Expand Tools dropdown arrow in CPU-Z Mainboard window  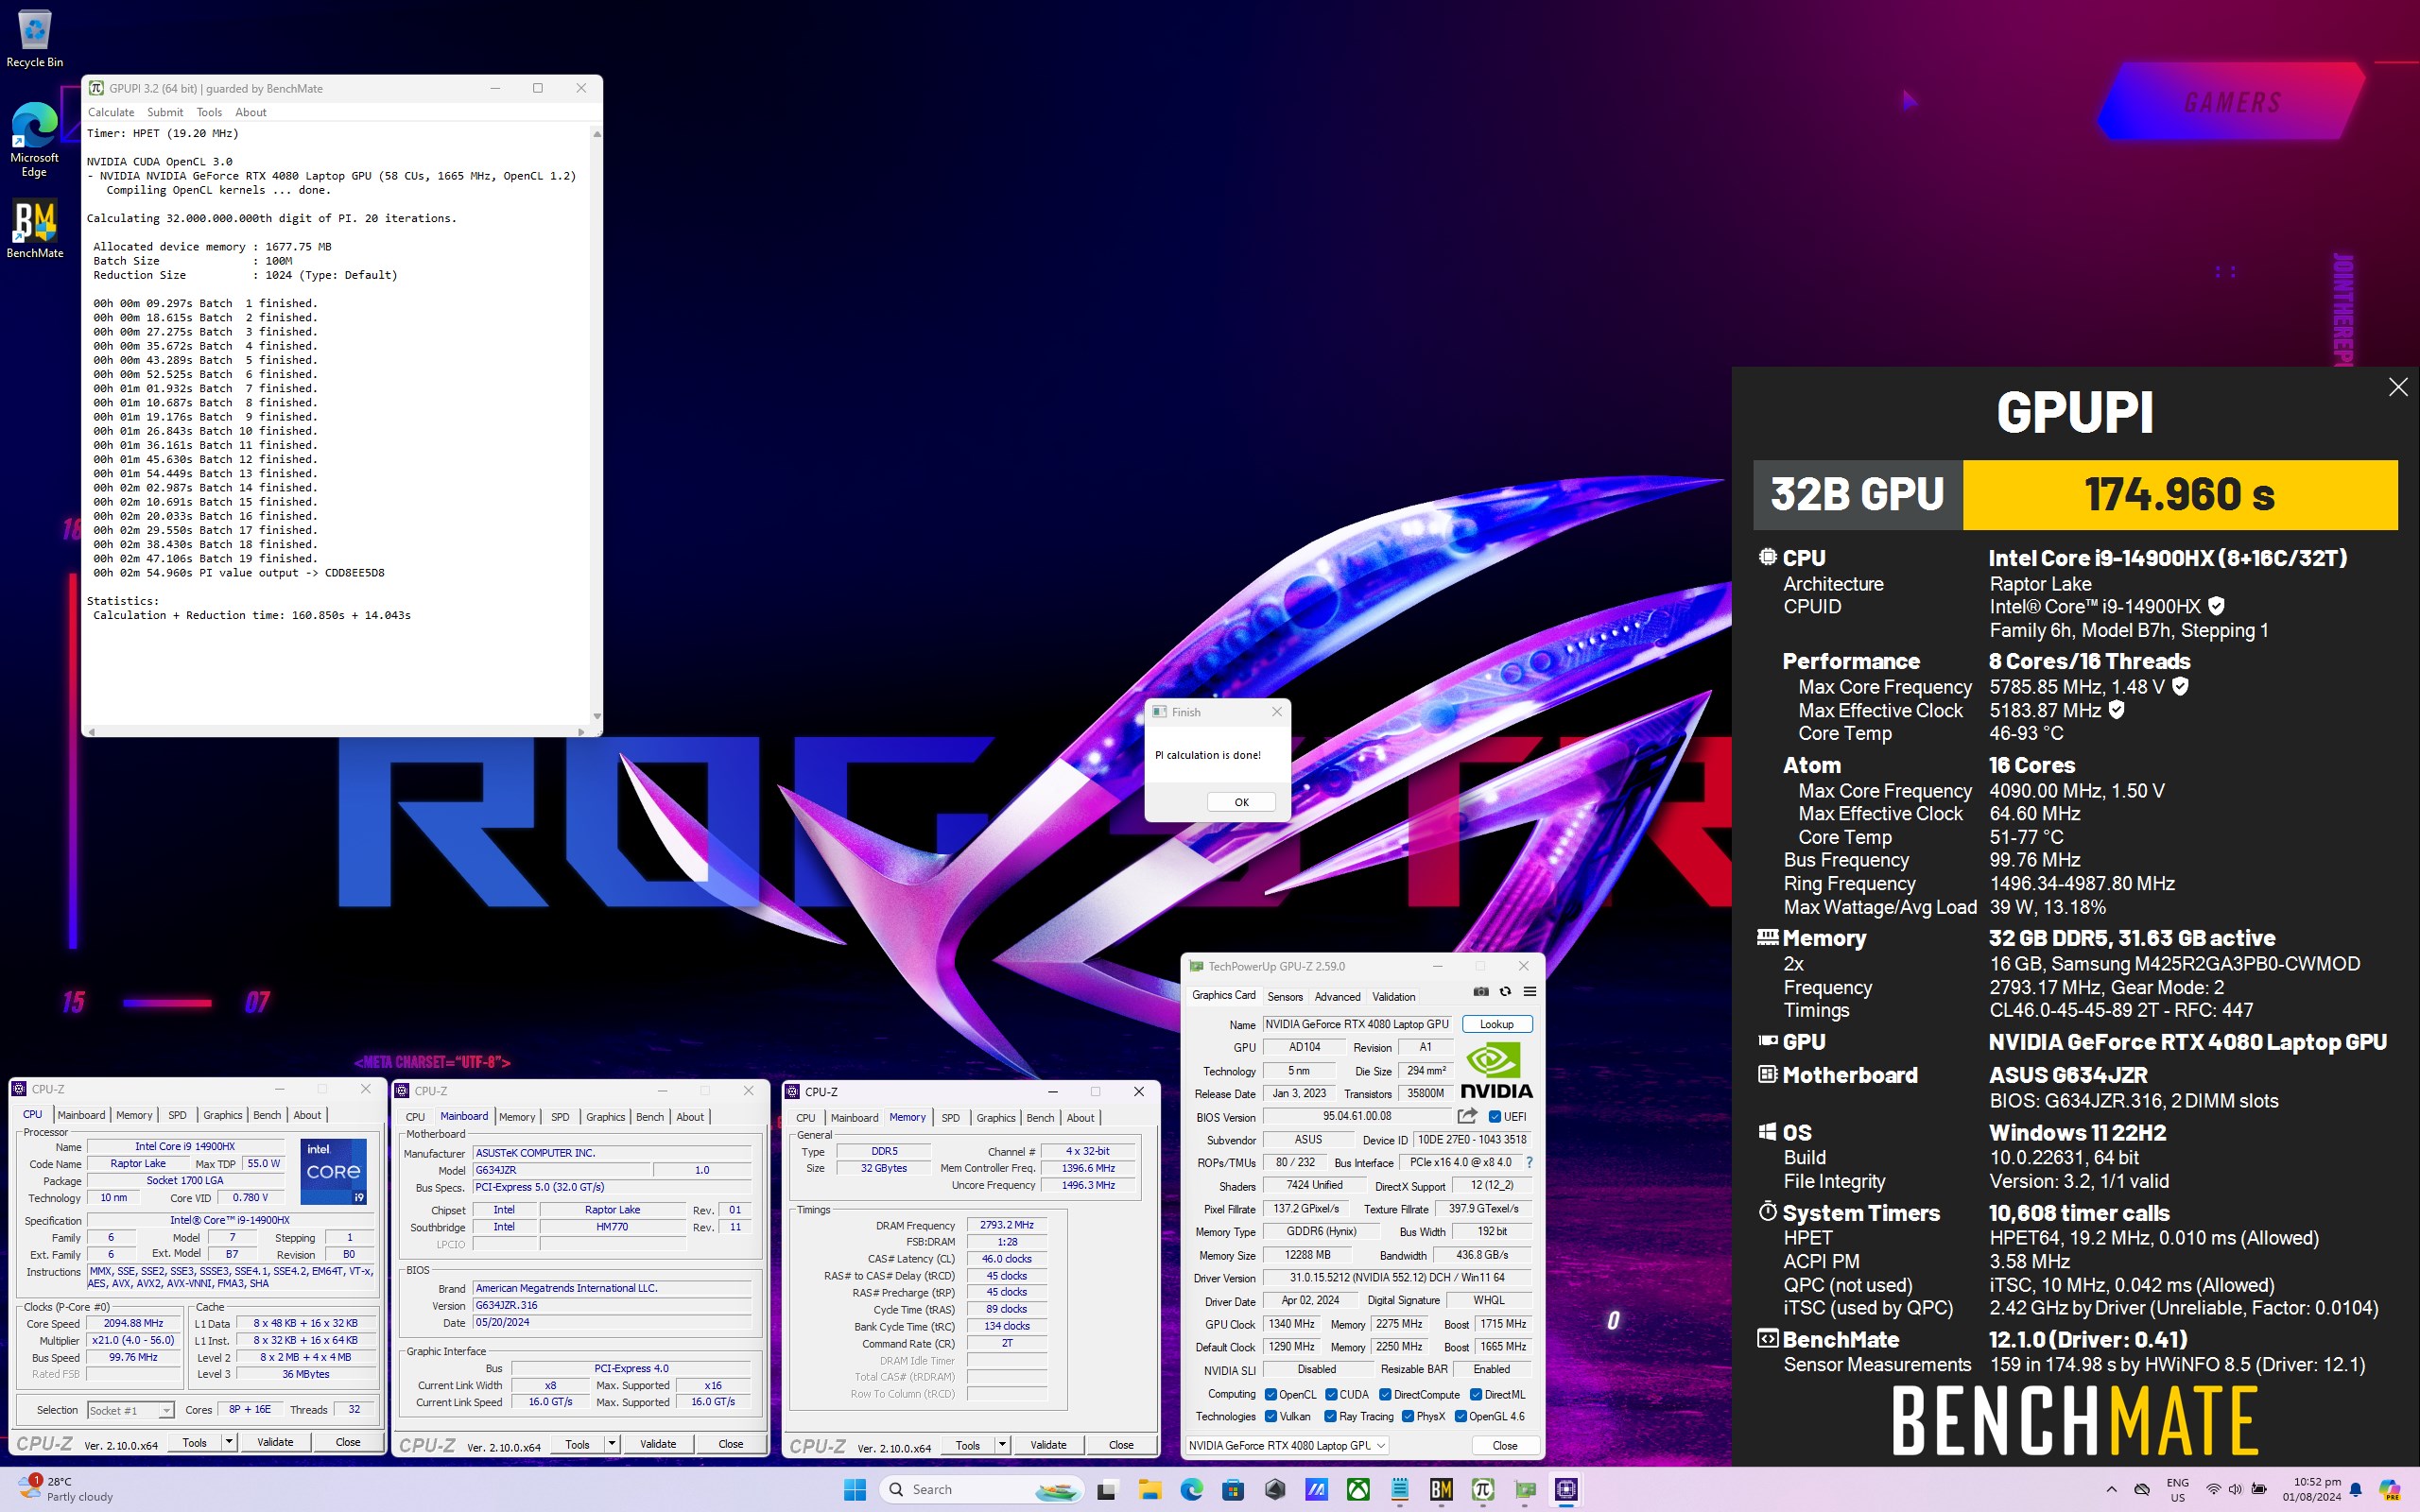(x=612, y=1444)
